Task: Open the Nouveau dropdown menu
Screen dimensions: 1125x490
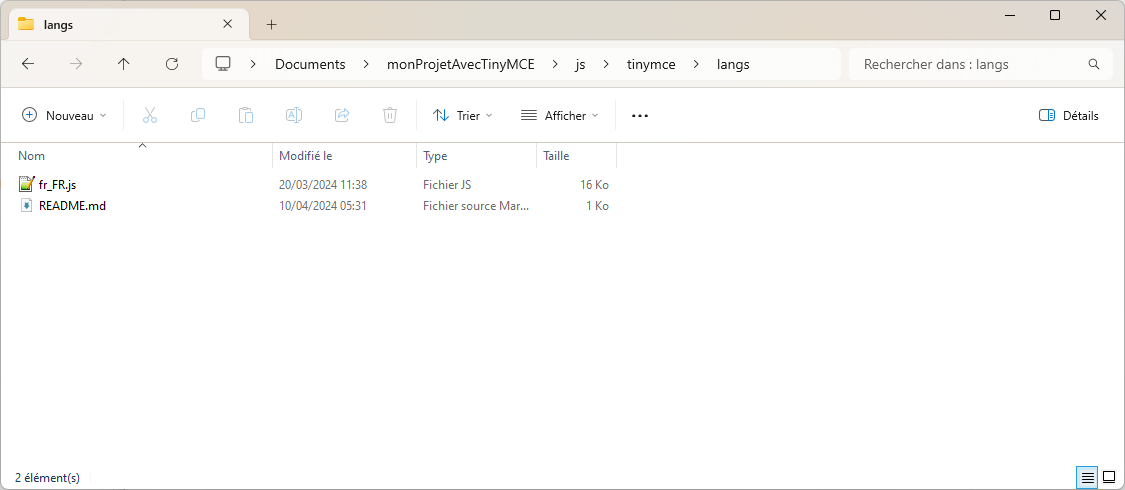Action: pos(64,116)
